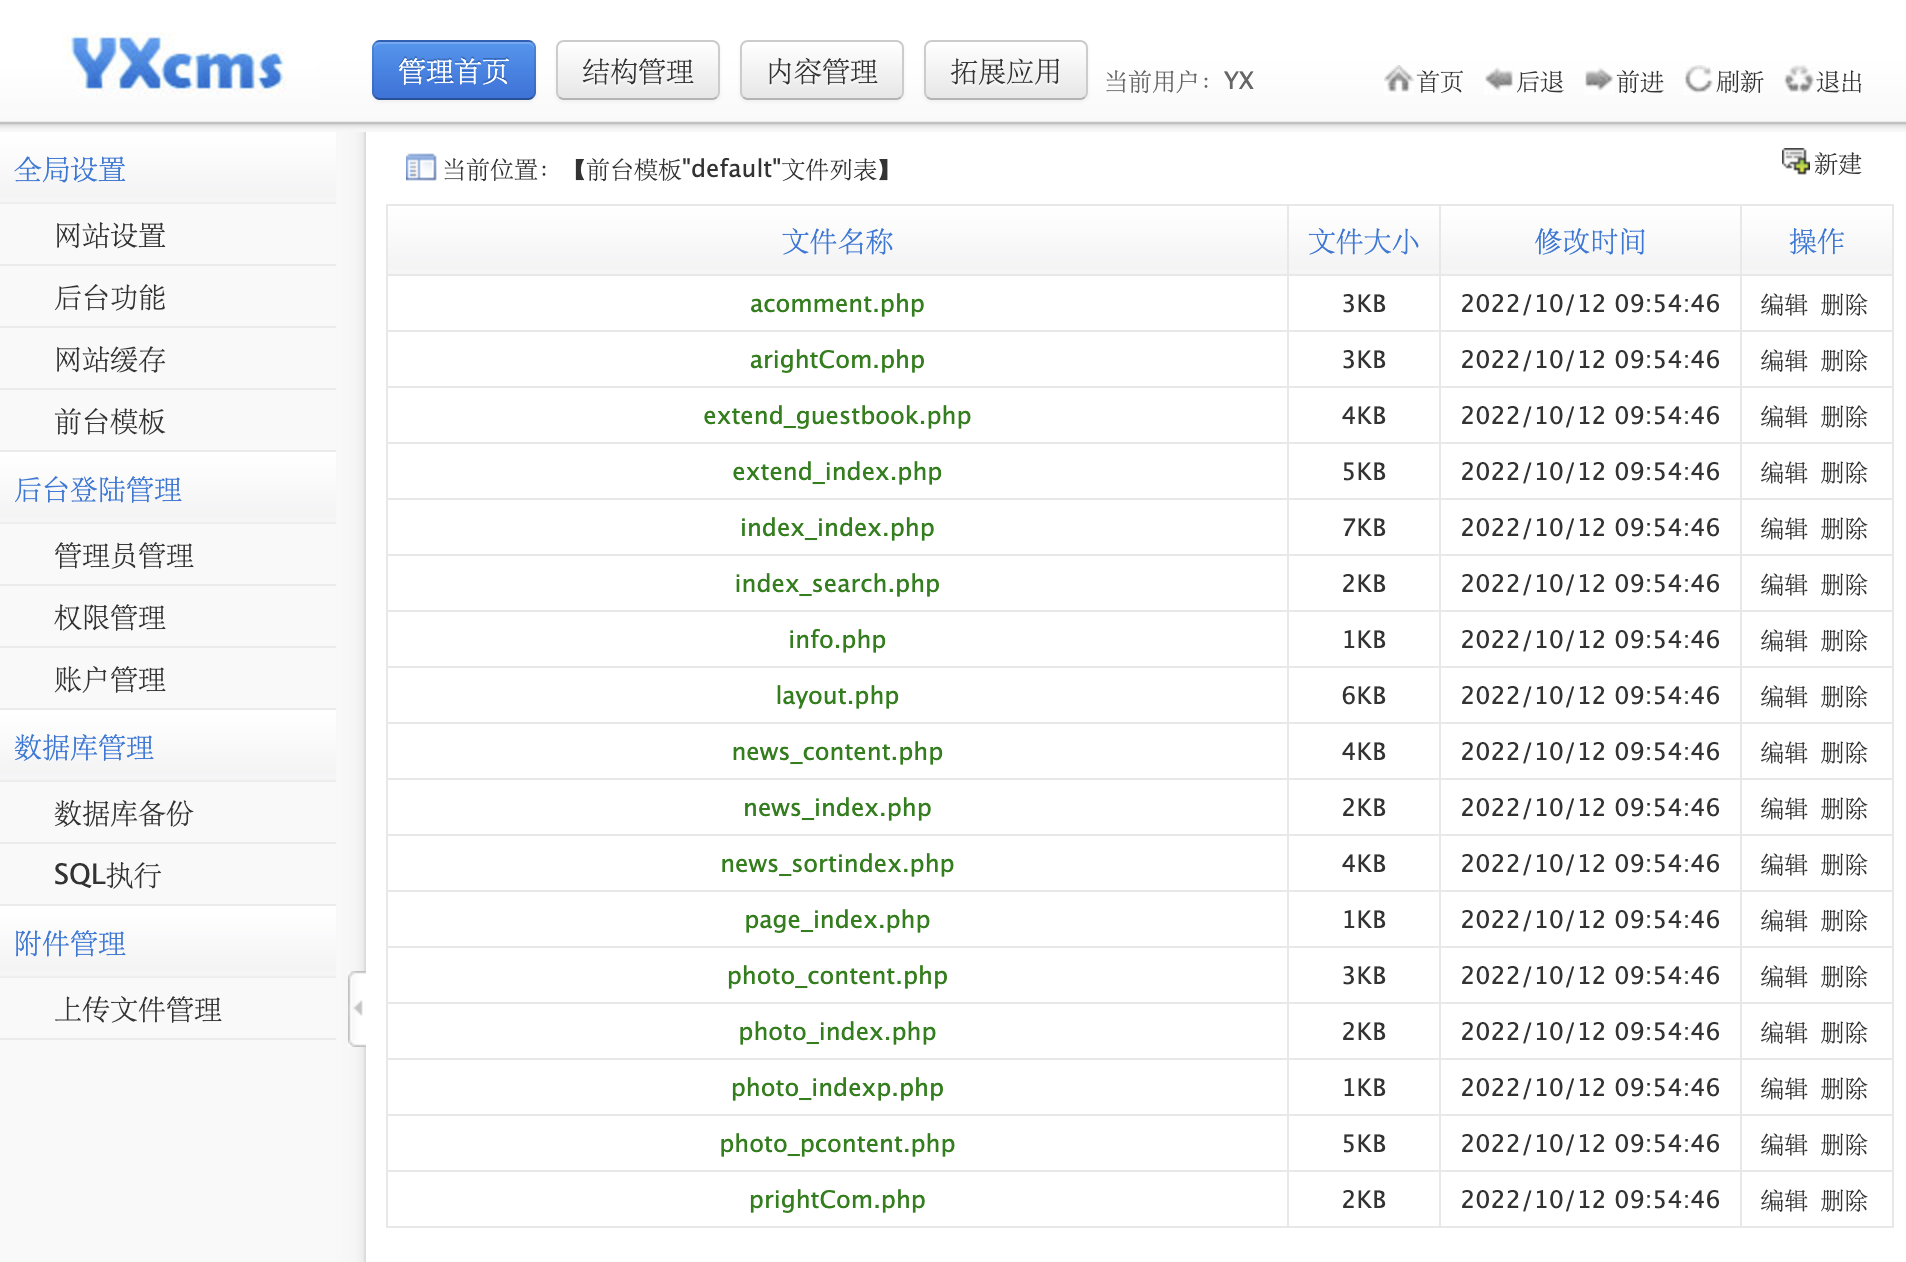
Task: Open file photo_index.php
Action: [837, 1032]
